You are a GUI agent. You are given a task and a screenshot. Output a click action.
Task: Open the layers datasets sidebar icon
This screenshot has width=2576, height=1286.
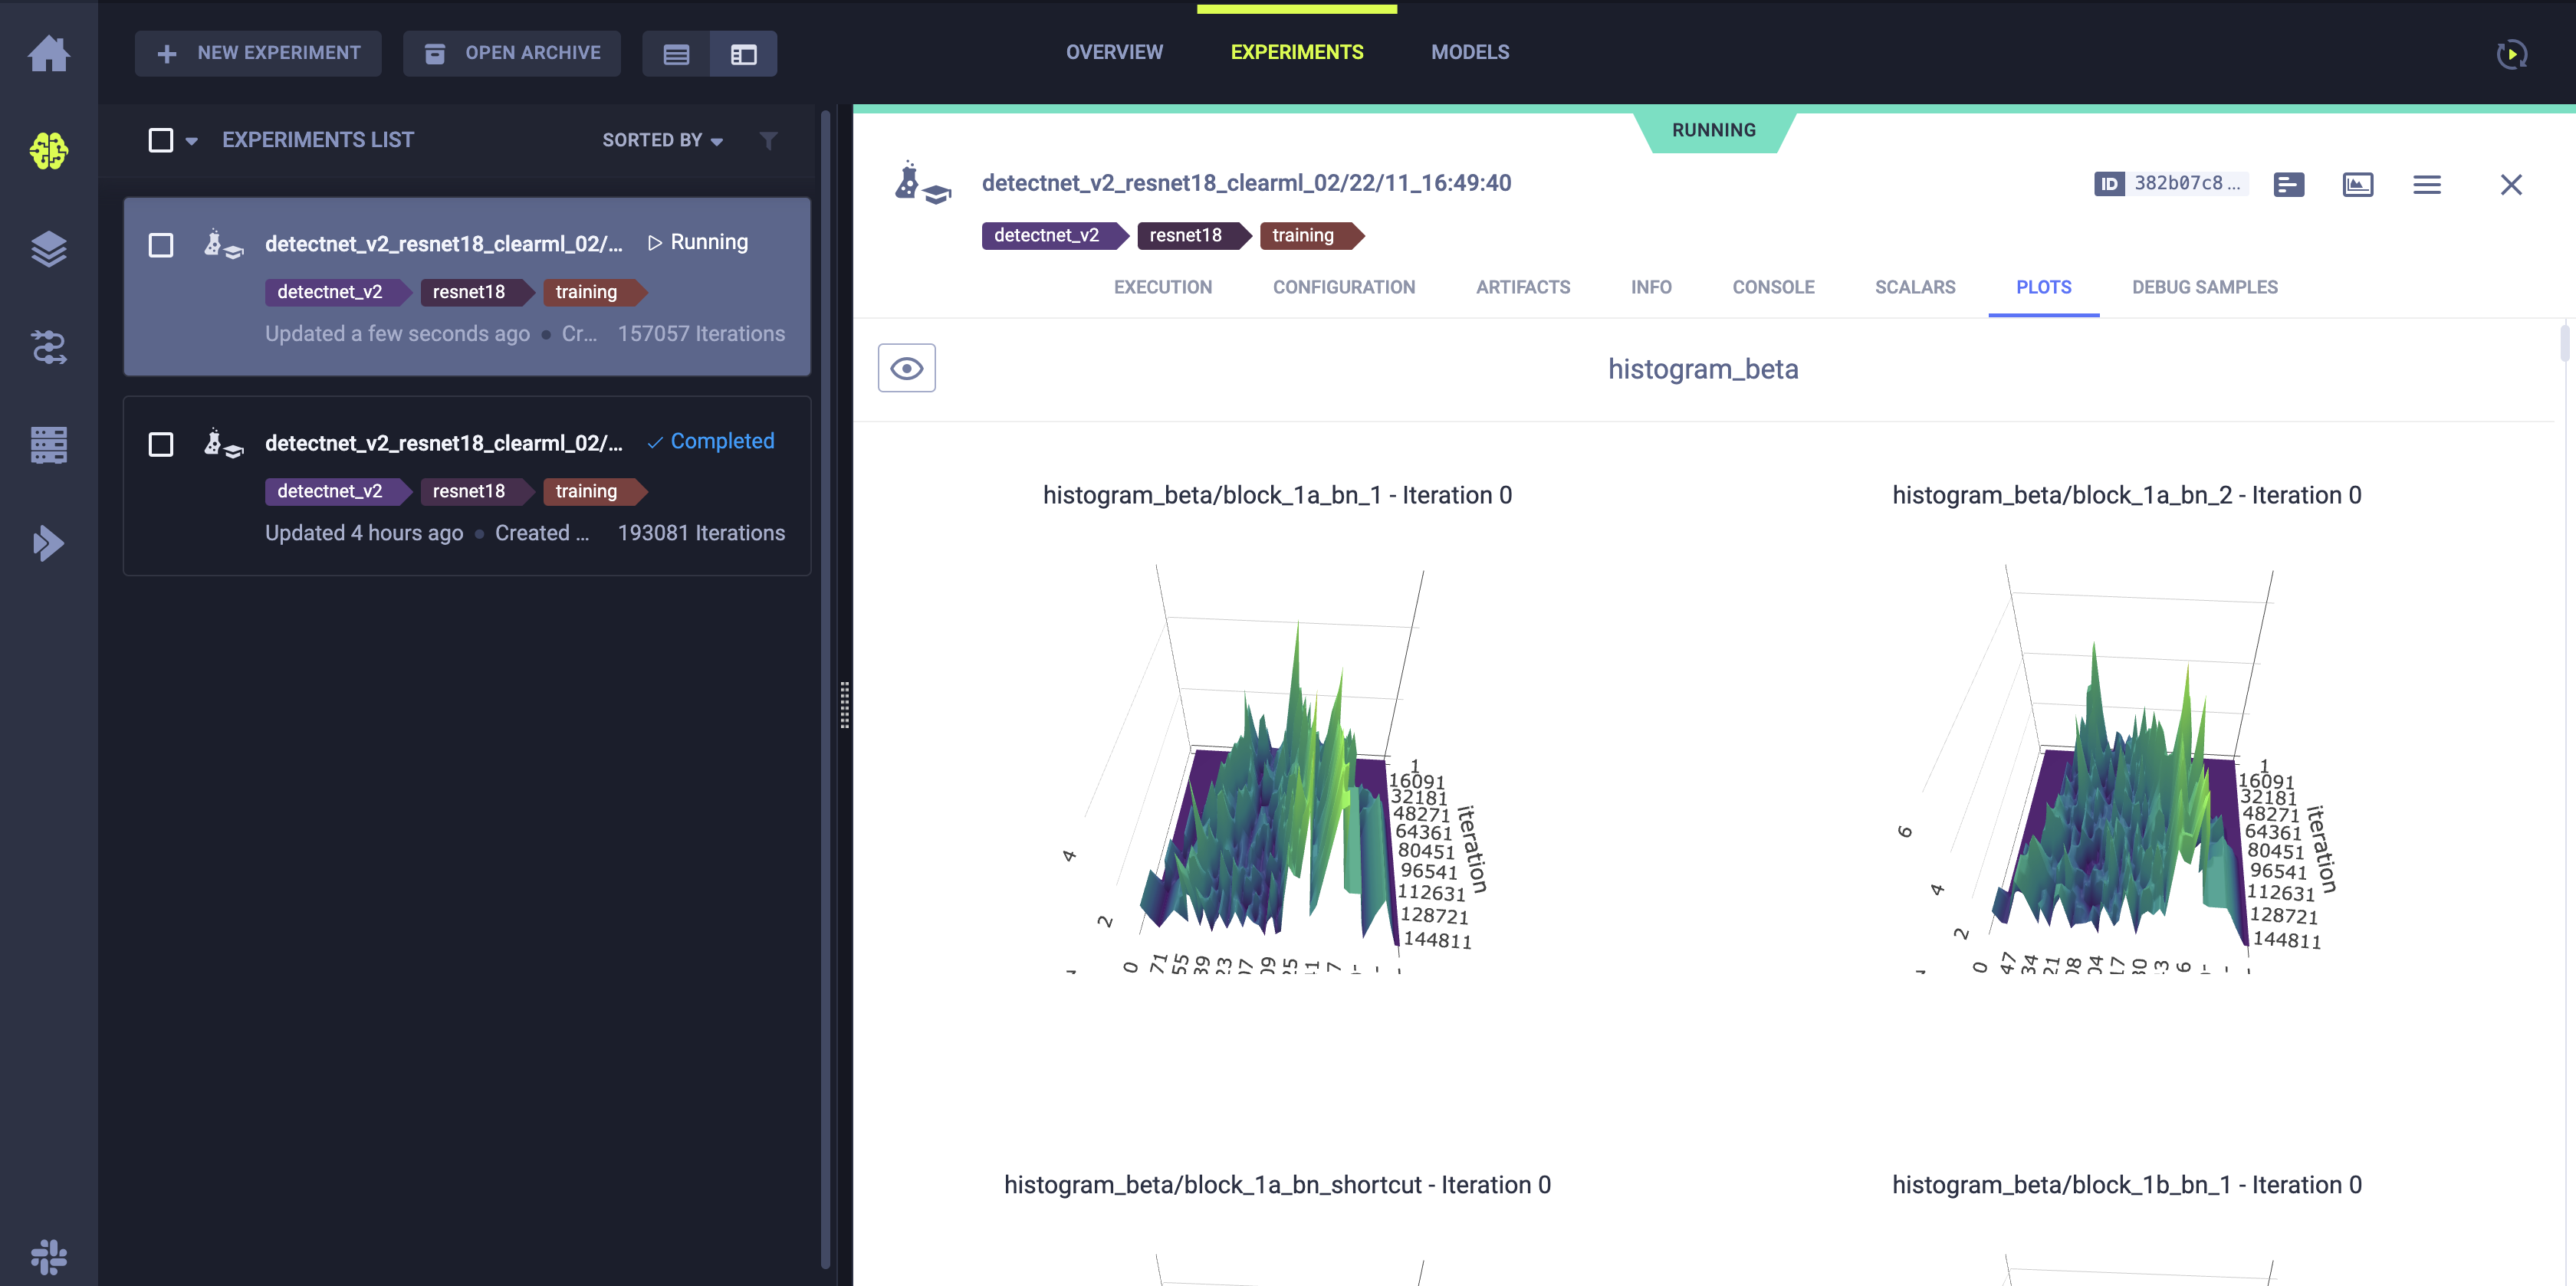[x=48, y=249]
